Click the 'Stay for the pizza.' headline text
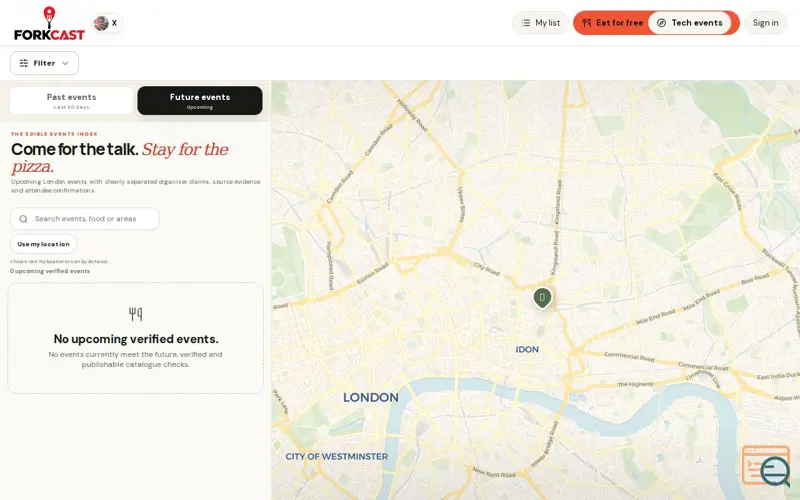Screen dimensions: 800x500 pyautogui.click(x=119, y=158)
